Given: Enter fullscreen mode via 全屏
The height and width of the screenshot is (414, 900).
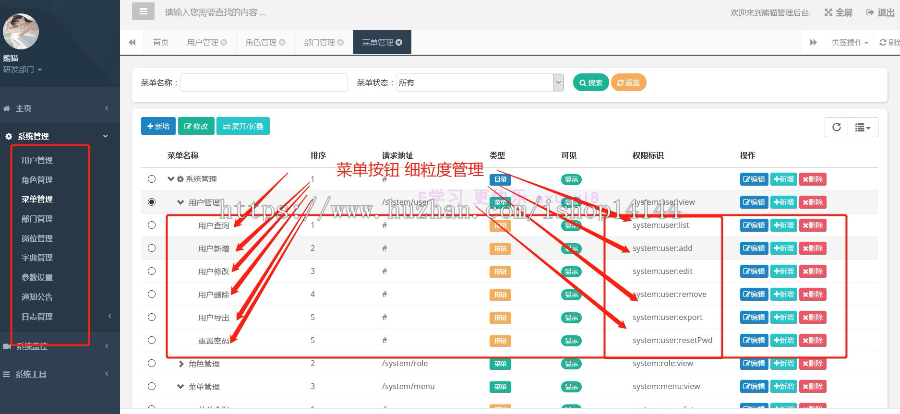Looking at the screenshot, I should pos(839,13).
